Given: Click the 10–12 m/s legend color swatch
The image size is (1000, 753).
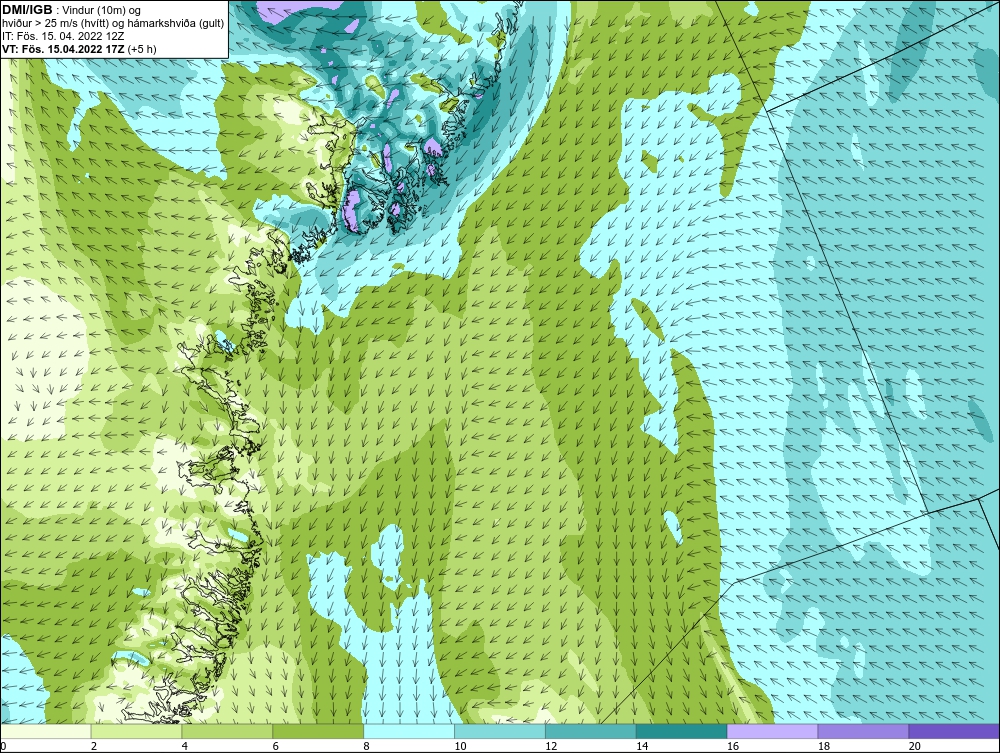Looking at the screenshot, I should coord(500,731).
